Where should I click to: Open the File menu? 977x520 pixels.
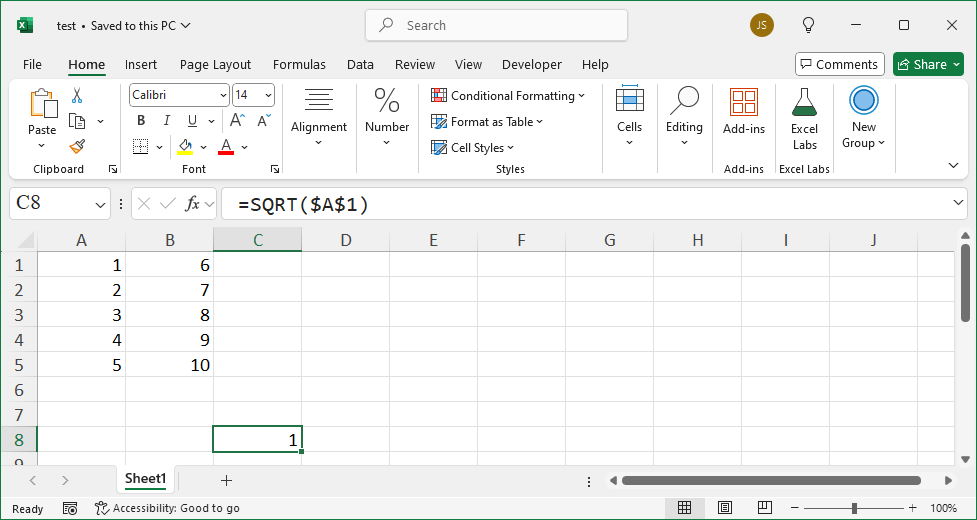click(x=32, y=65)
